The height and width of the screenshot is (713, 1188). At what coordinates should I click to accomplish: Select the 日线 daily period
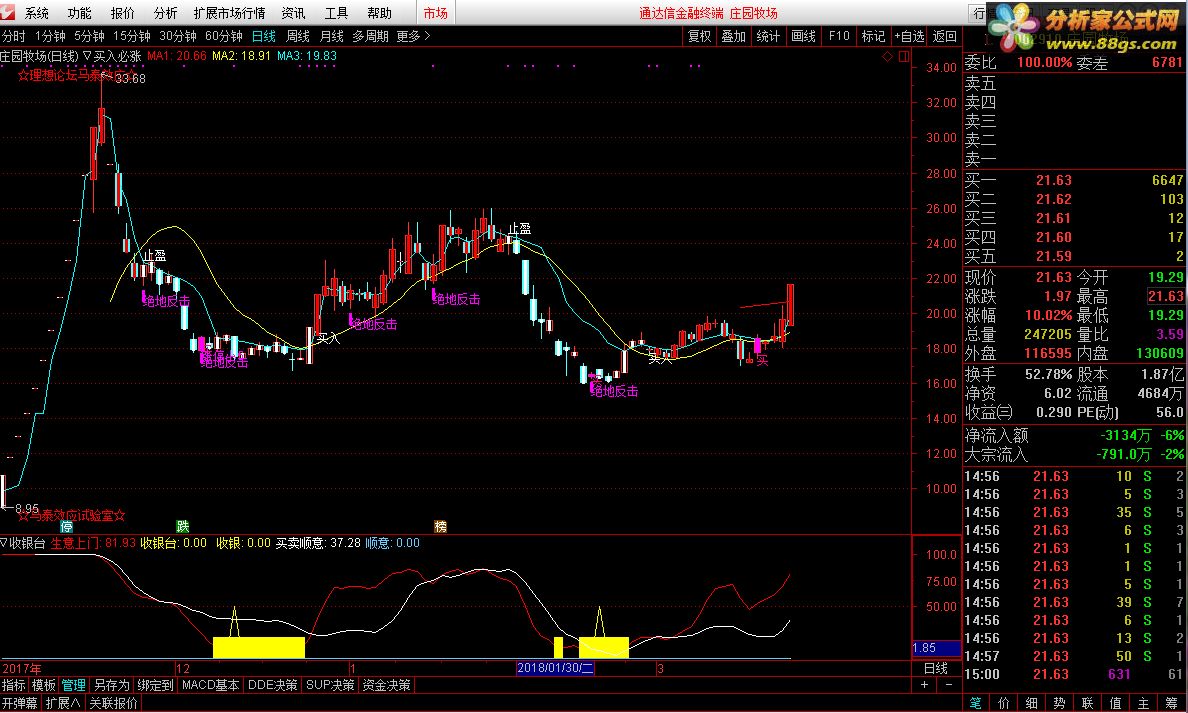tap(264, 36)
